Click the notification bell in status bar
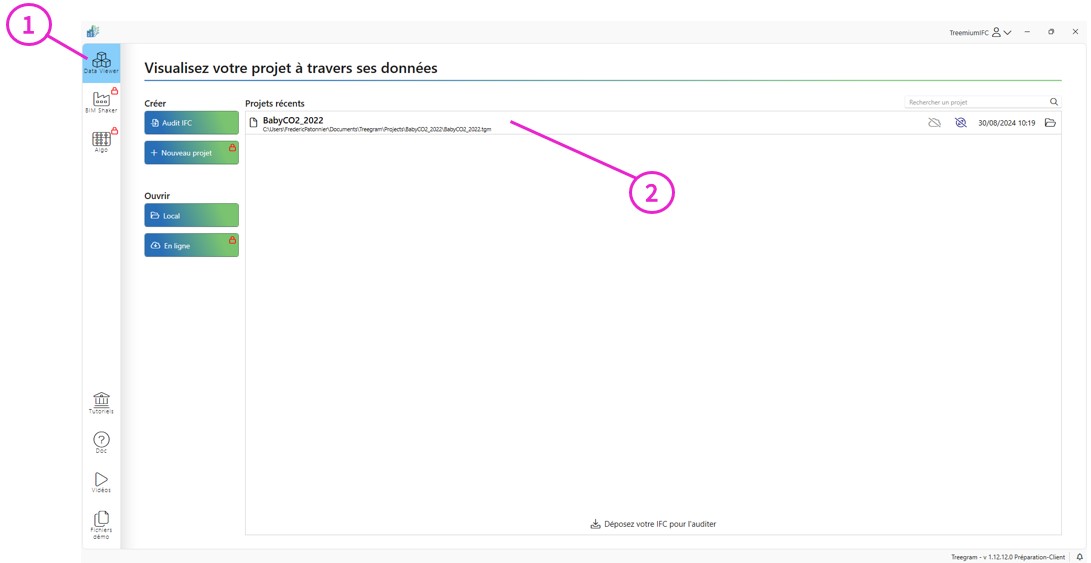The height and width of the screenshot is (563, 1091). coord(1079,557)
